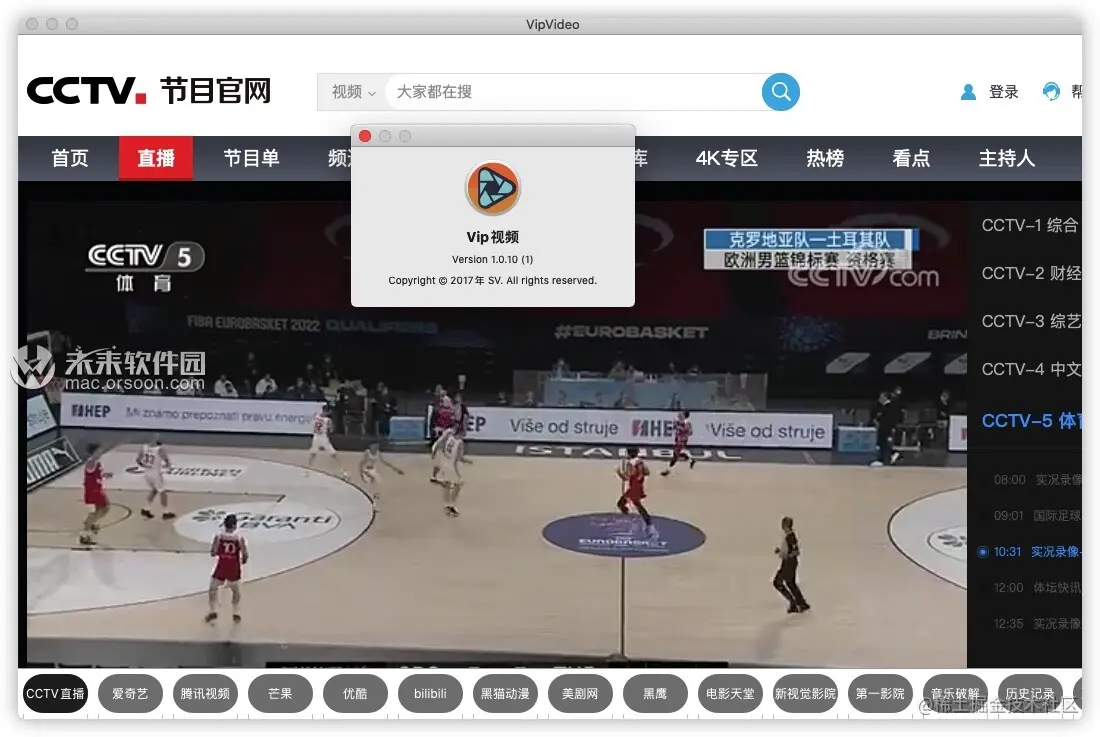Select the 10:31 schedule entry radio
This screenshot has height=737, width=1100.
983,552
